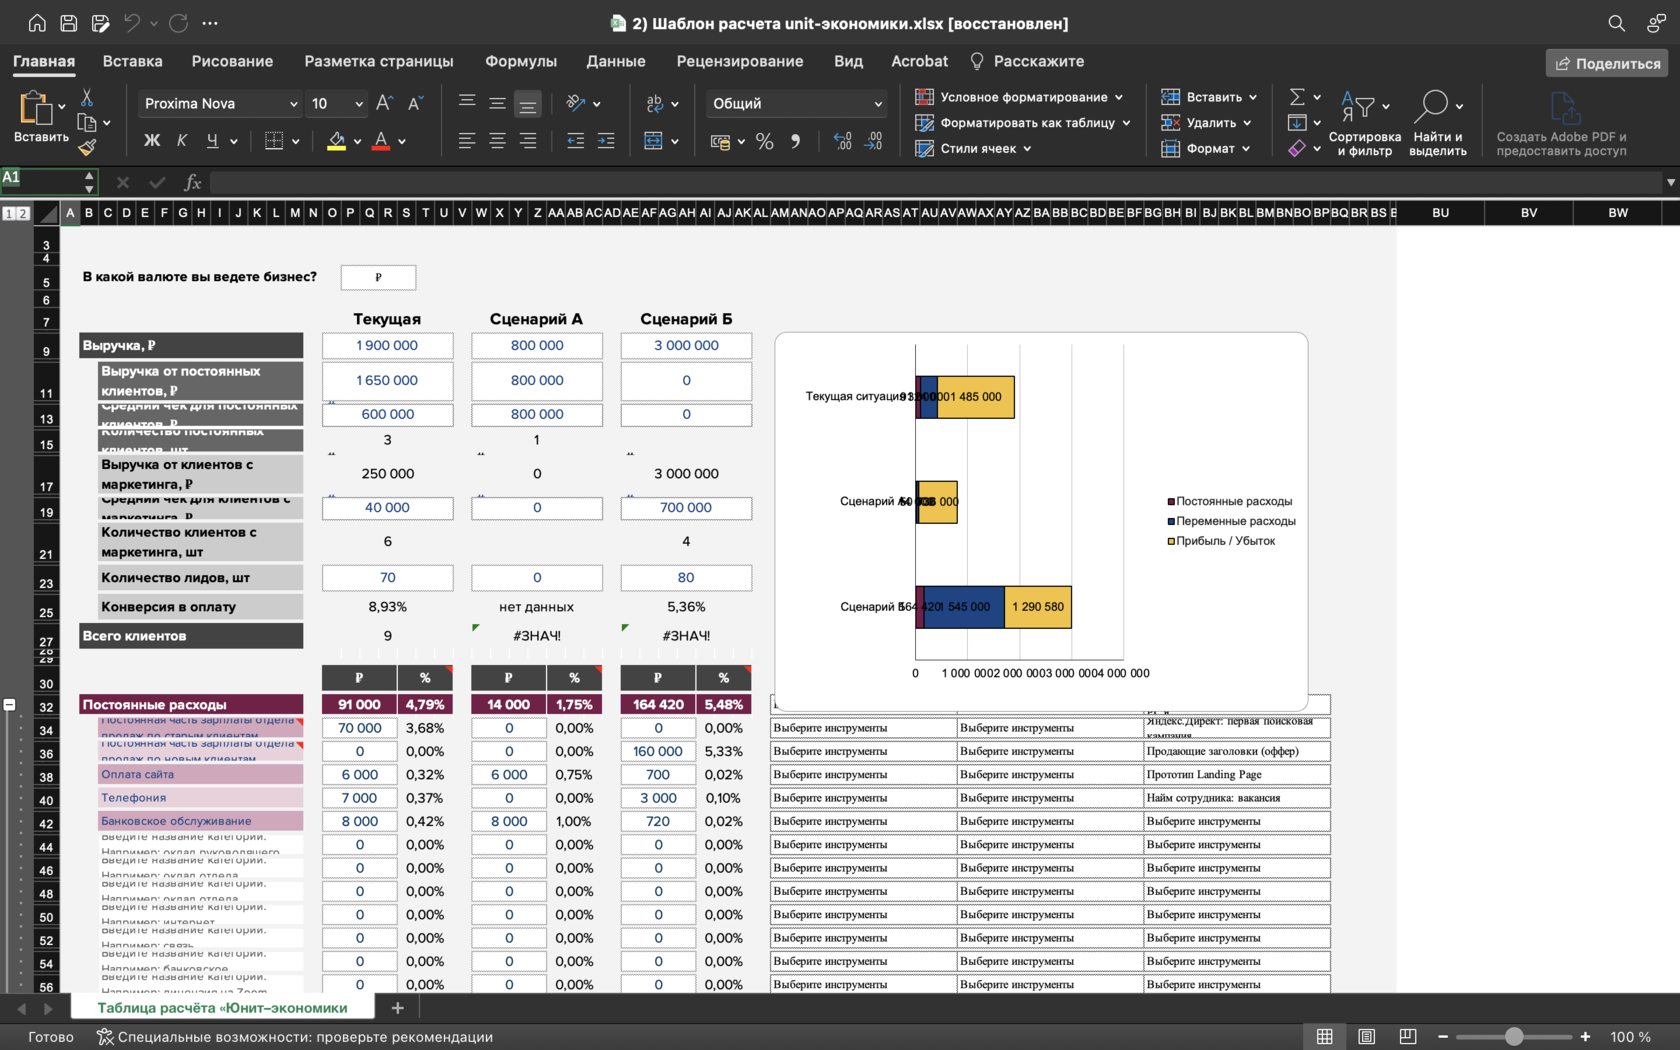Toggle italic formatting
This screenshot has height=1050, width=1680.
(182, 141)
